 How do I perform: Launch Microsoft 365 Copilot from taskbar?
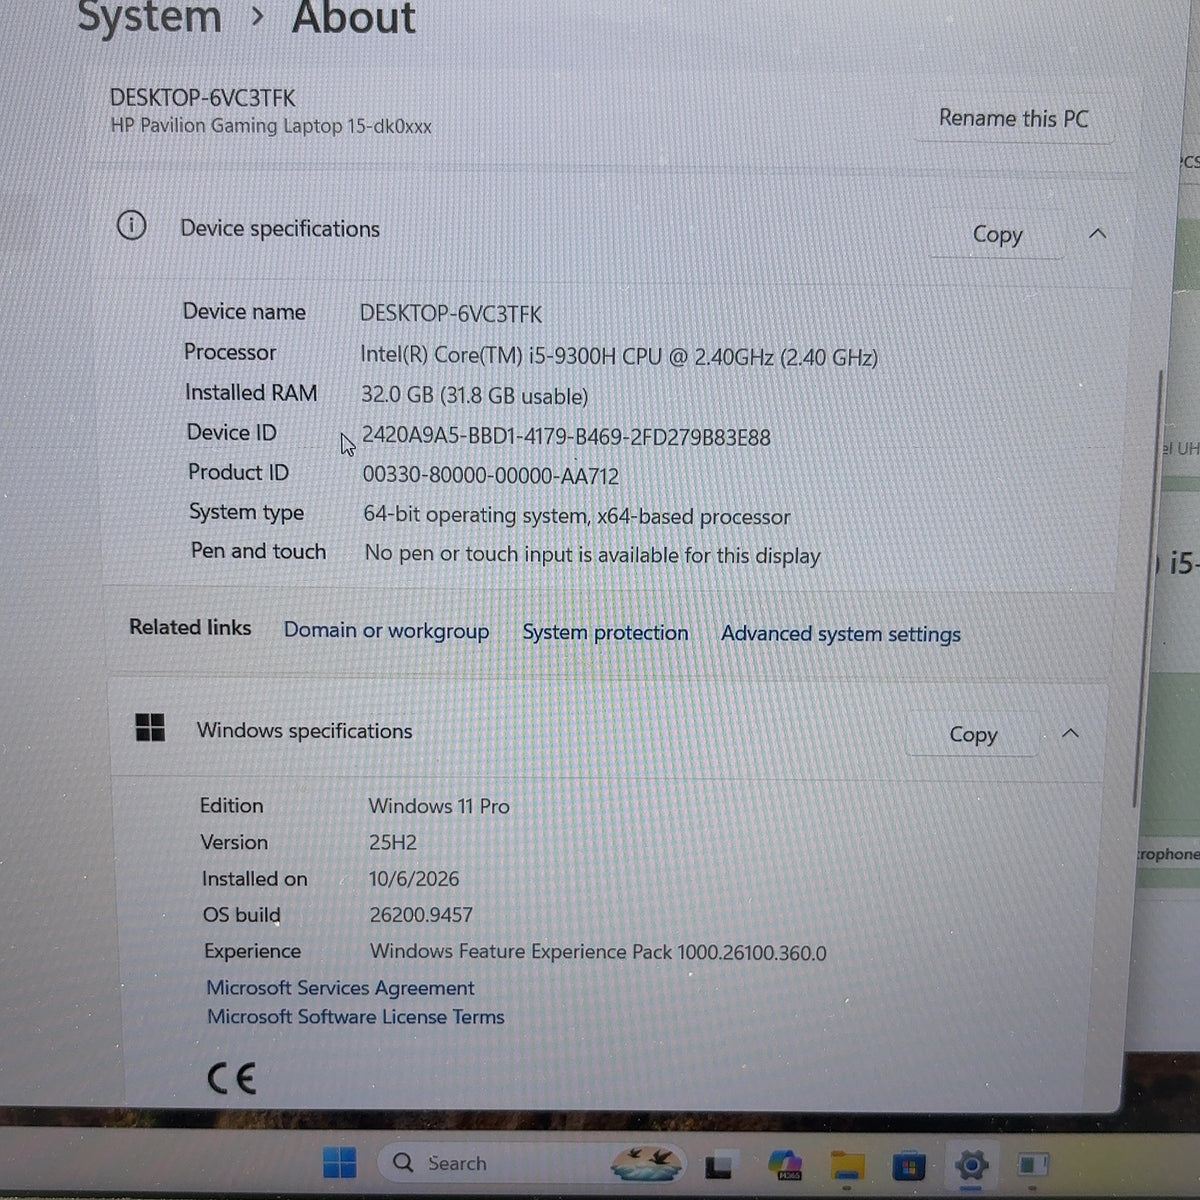785,1164
